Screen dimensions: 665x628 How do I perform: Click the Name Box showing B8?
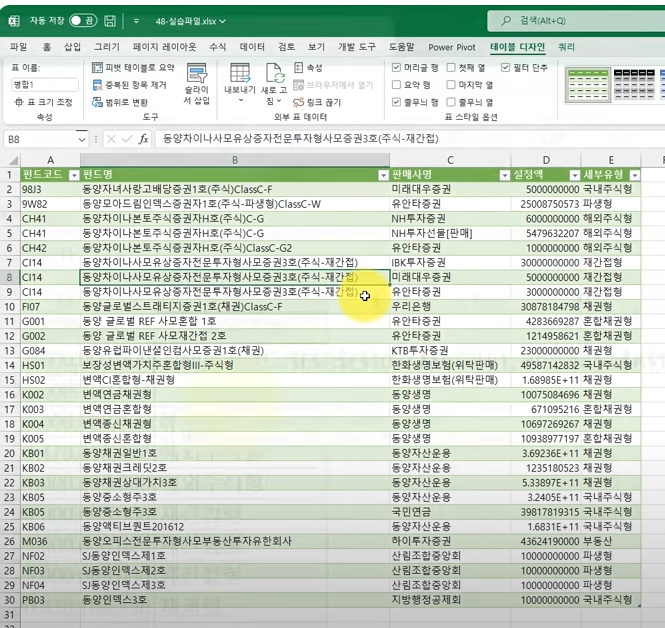point(40,140)
